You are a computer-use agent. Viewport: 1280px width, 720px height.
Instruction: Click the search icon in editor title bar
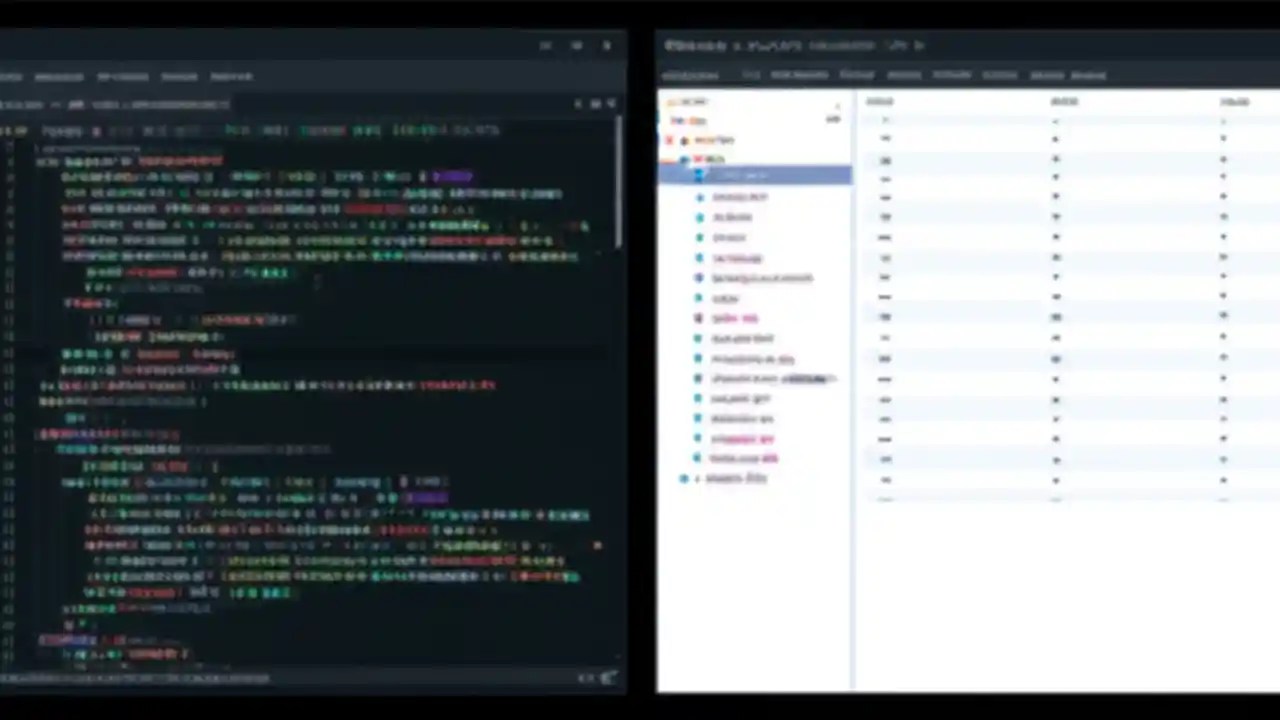578,103
